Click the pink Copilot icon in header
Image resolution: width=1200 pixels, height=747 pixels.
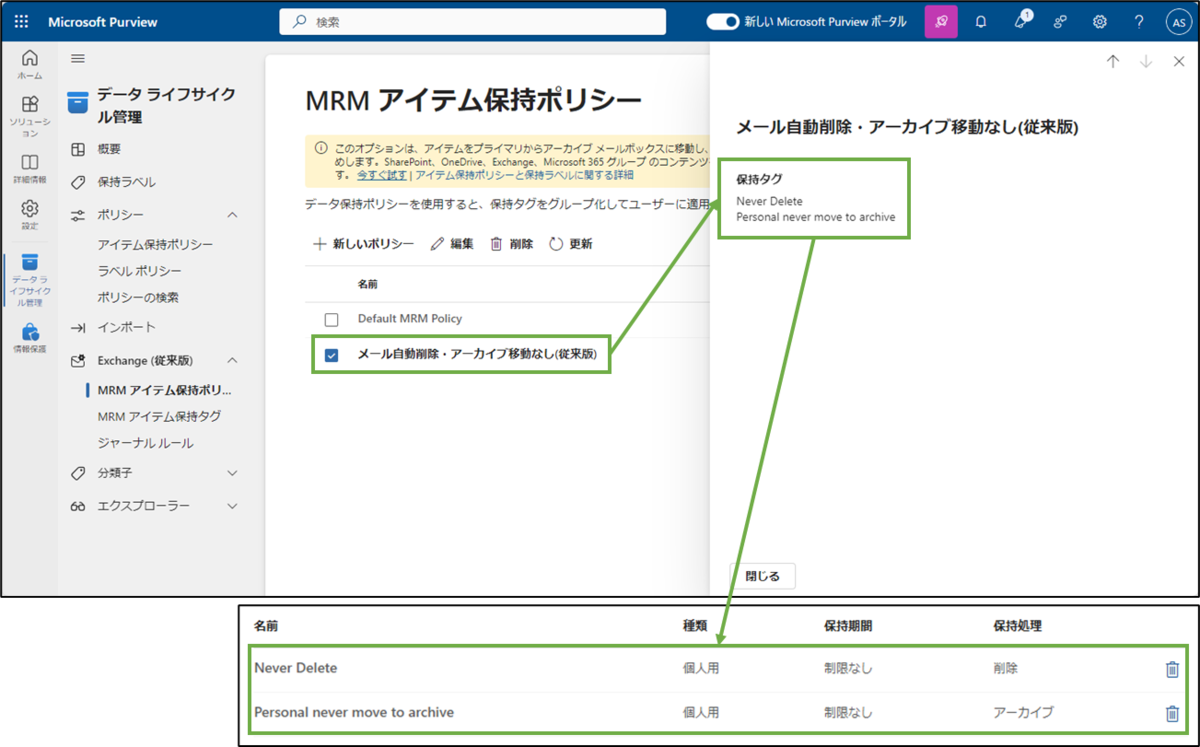pyautogui.click(x=941, y=21)
